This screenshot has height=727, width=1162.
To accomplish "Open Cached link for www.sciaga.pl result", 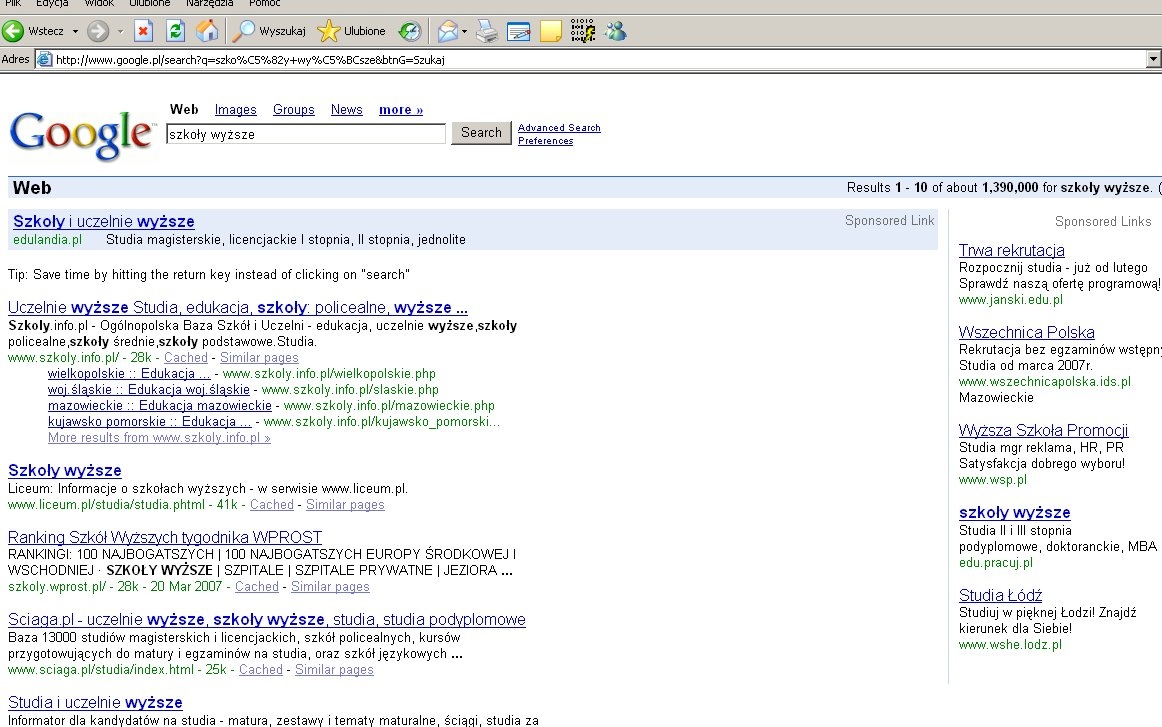I will (x=261, y=670).
